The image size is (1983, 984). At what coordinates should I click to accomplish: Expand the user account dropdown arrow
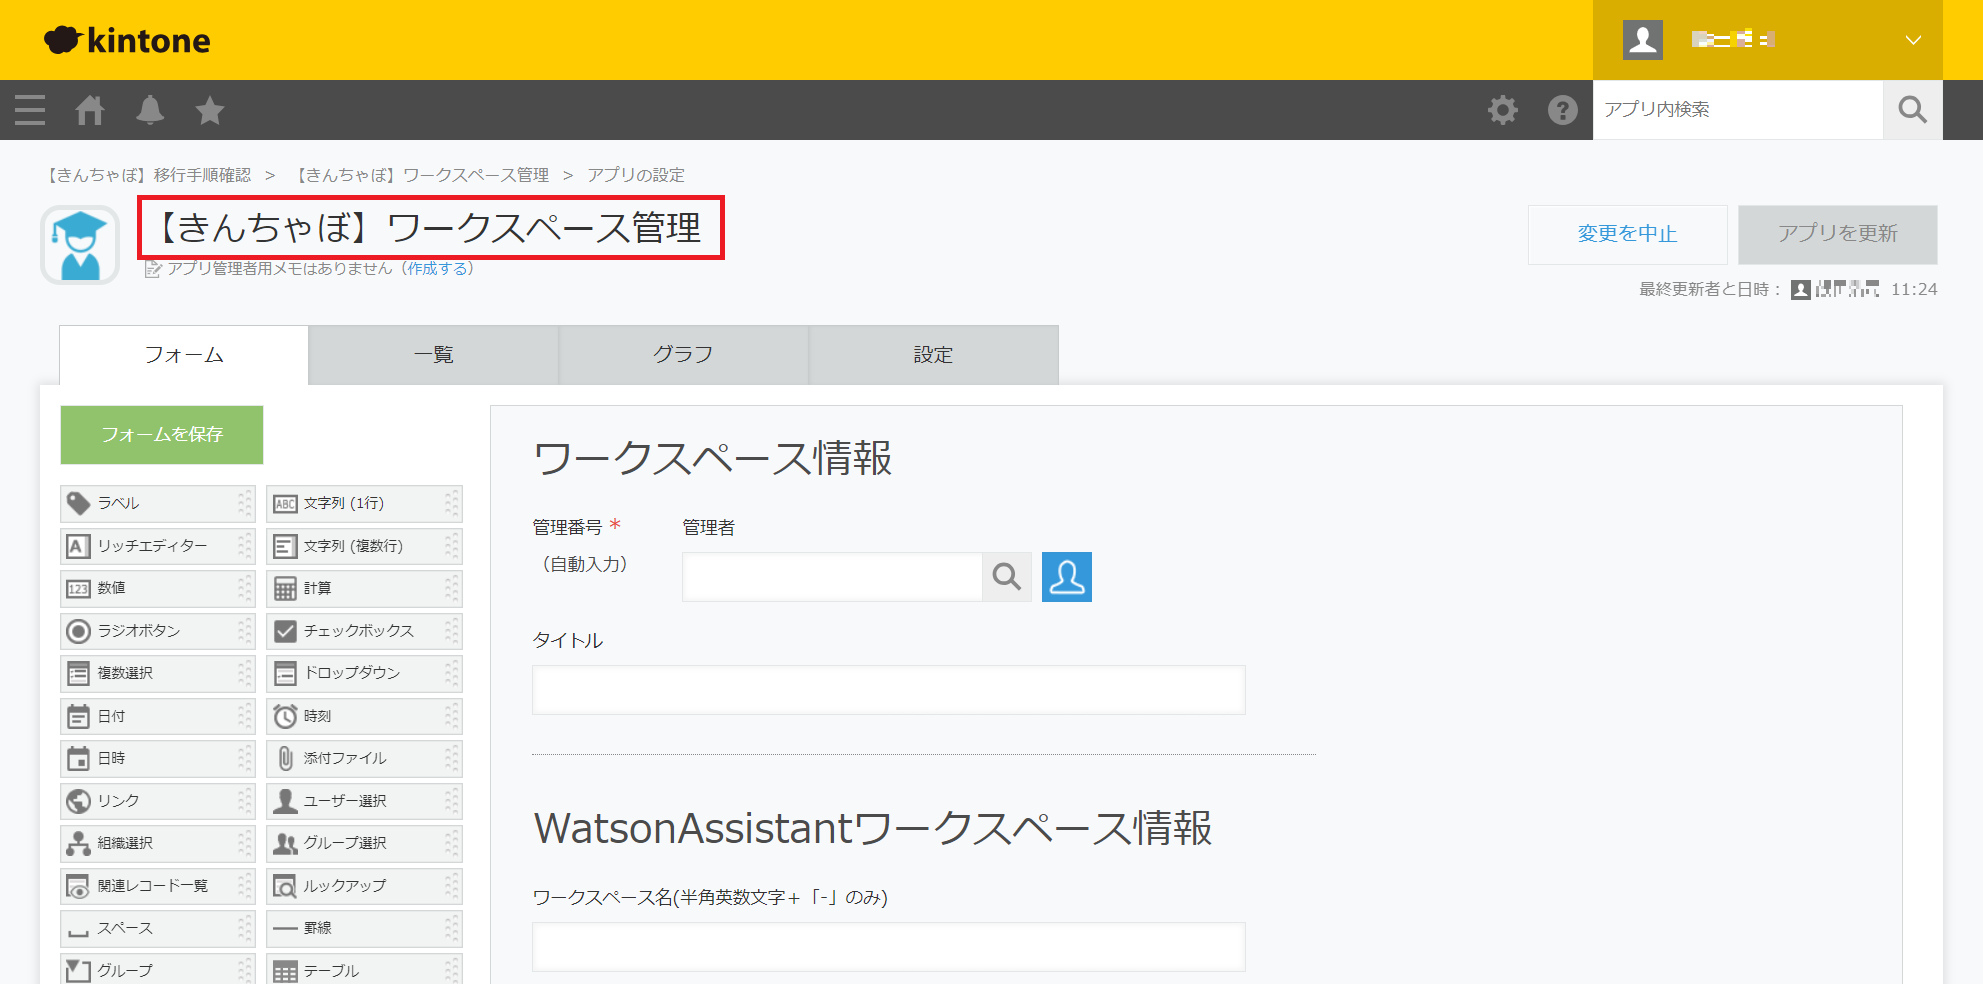[1912, 40]
